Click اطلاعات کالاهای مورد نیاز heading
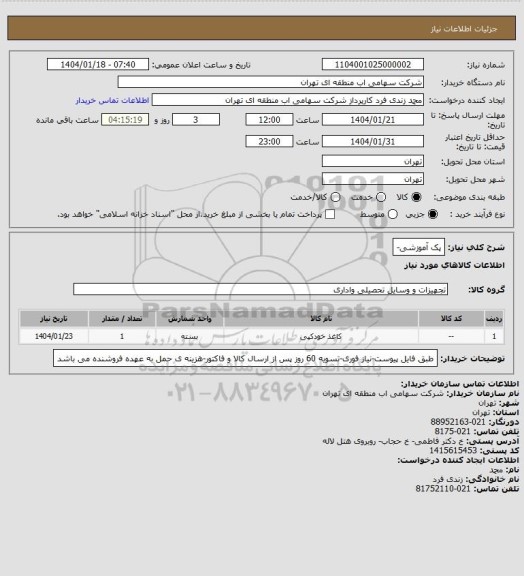This screenshot has height=576, width=524. (x=455, y=265)
